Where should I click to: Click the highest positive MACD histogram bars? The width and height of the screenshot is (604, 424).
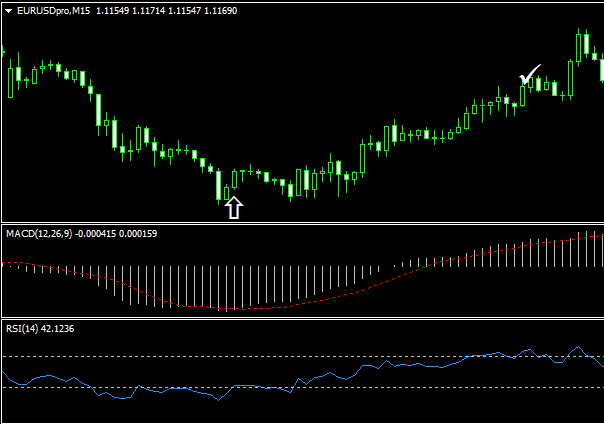point(592,250)
